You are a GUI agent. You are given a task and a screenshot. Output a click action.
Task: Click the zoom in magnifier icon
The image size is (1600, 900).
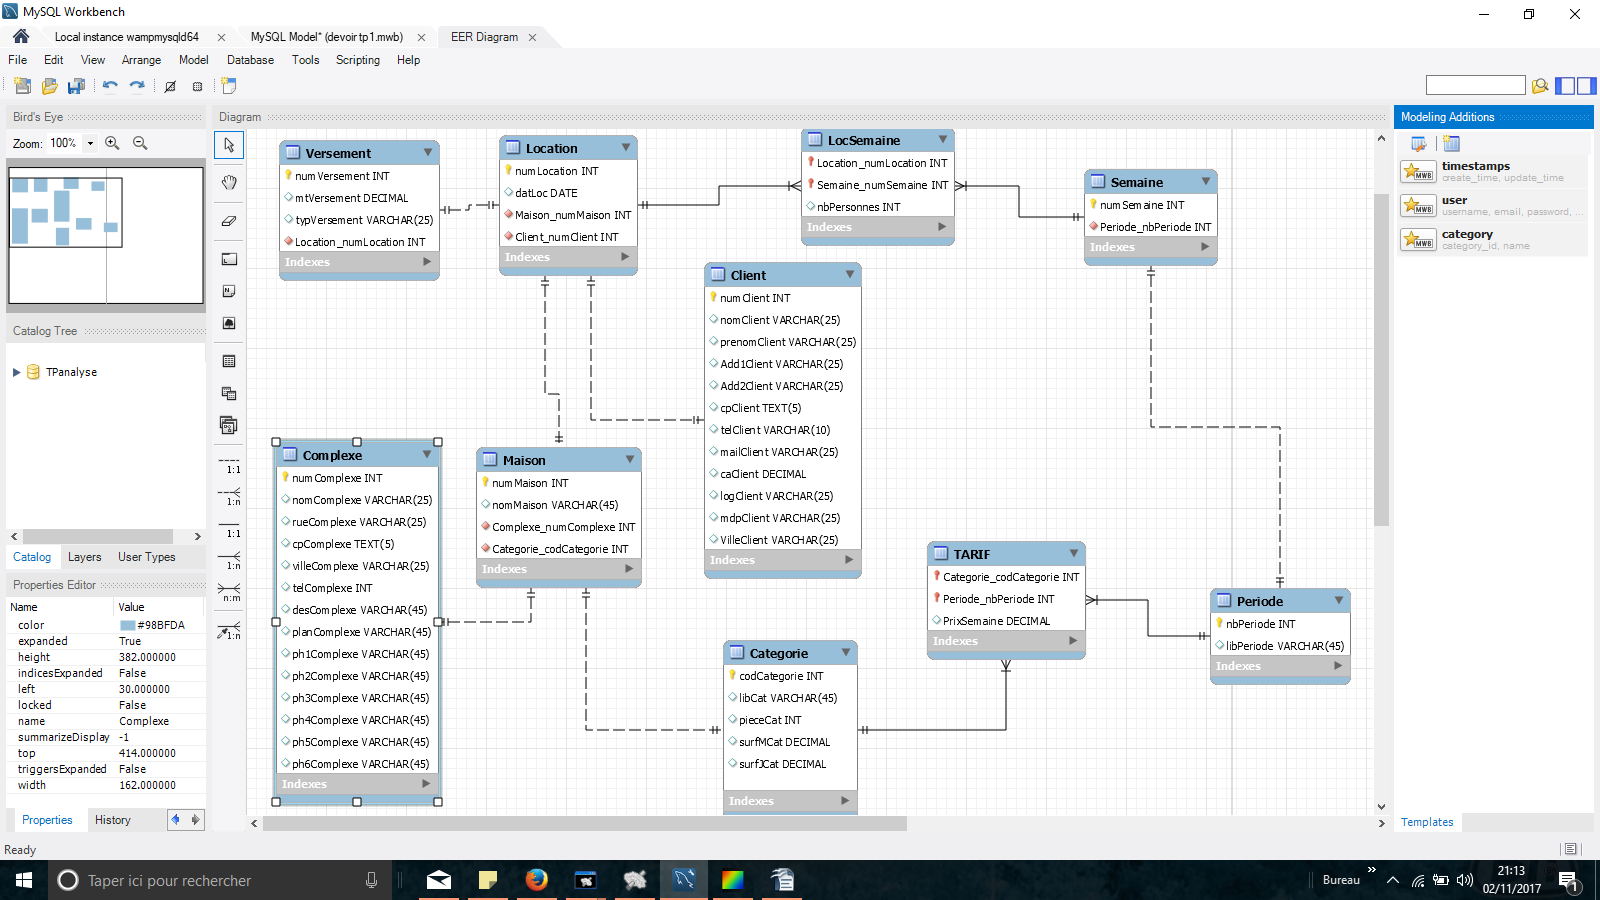point(112,143)
